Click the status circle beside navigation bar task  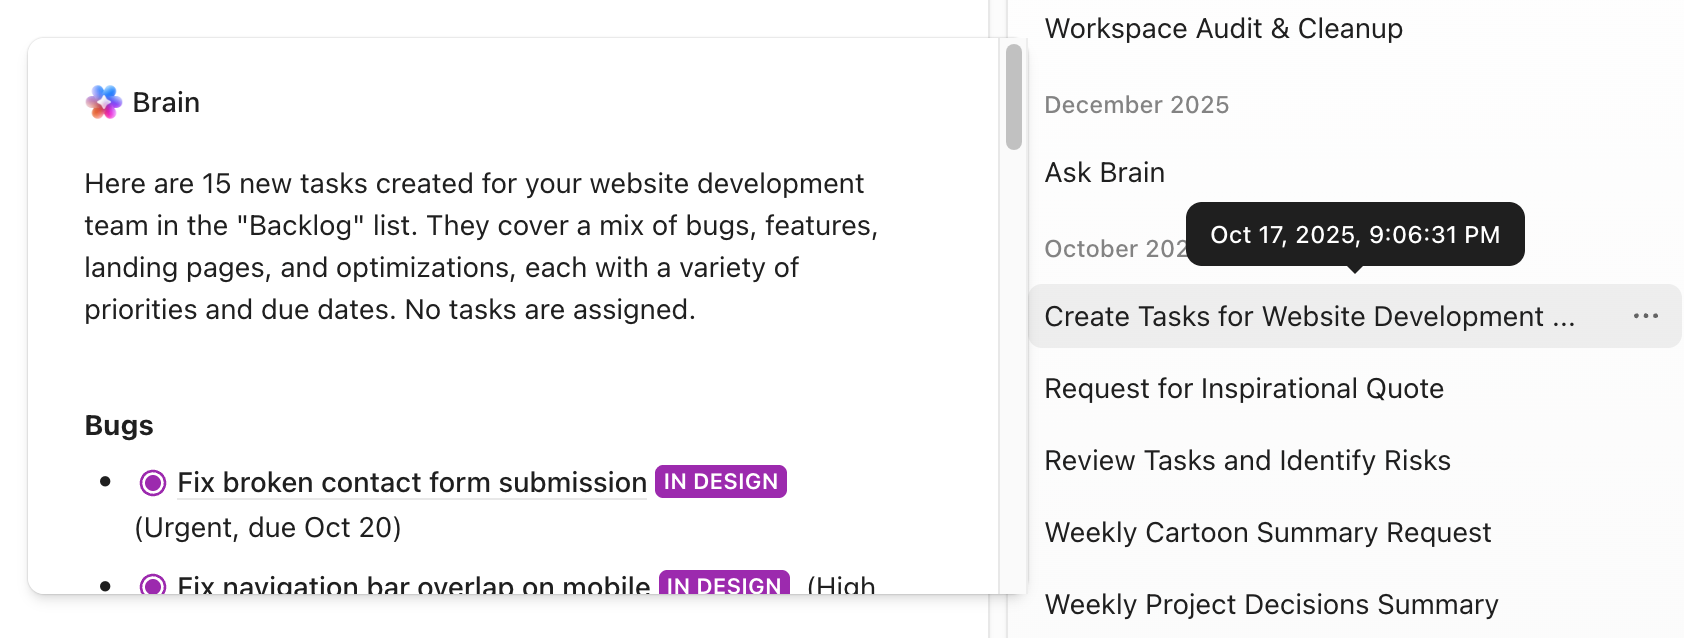tap(153, 584)
